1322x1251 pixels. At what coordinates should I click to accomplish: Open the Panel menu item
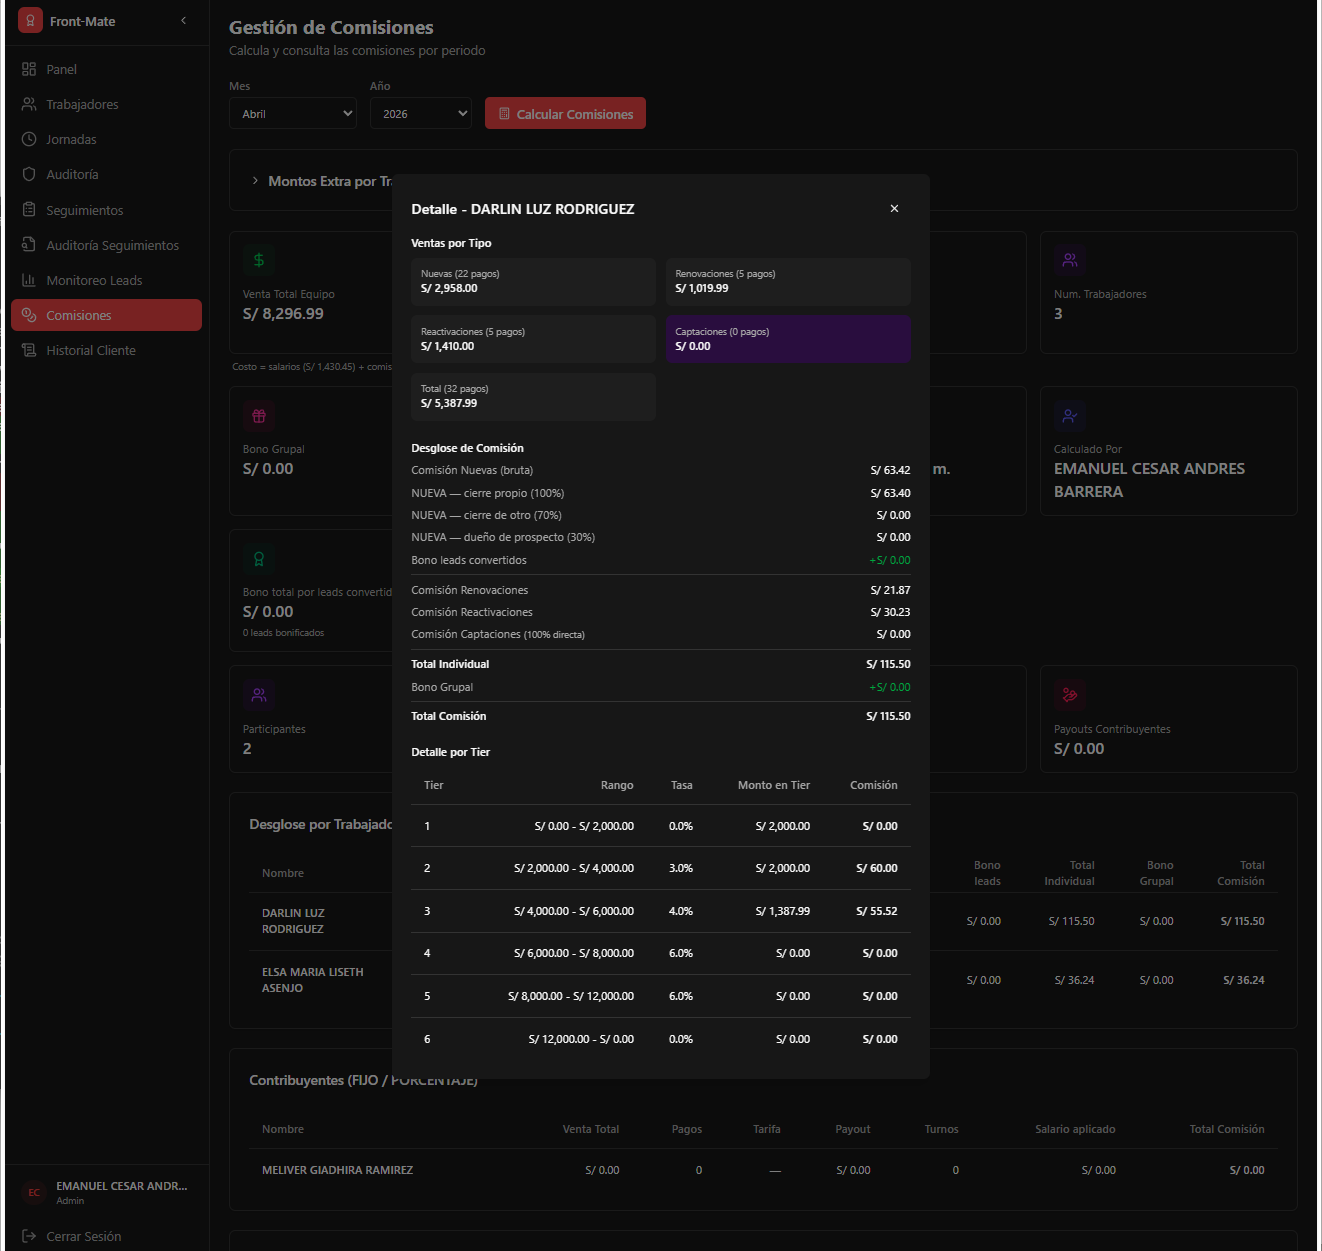point(105,69)
